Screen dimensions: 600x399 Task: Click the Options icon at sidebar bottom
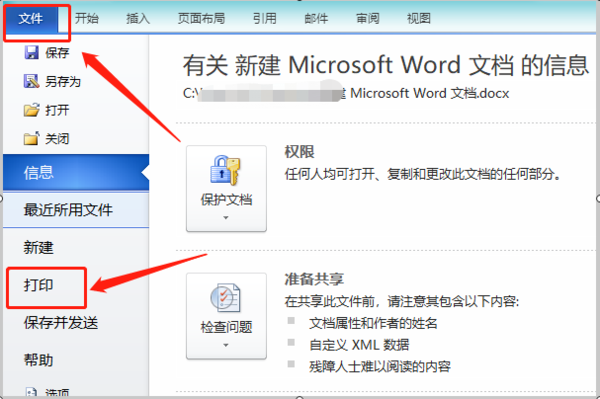click(x=31, y=393)
